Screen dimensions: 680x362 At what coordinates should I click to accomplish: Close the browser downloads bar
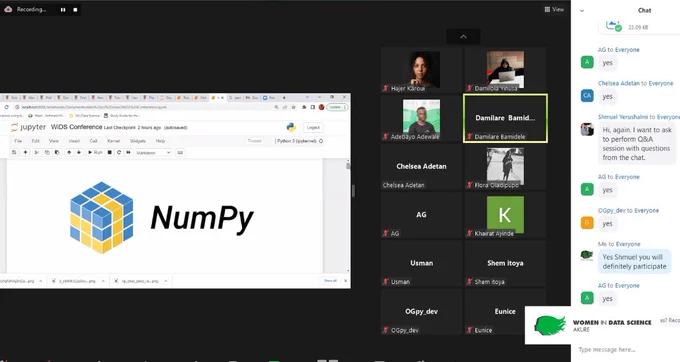346,281
